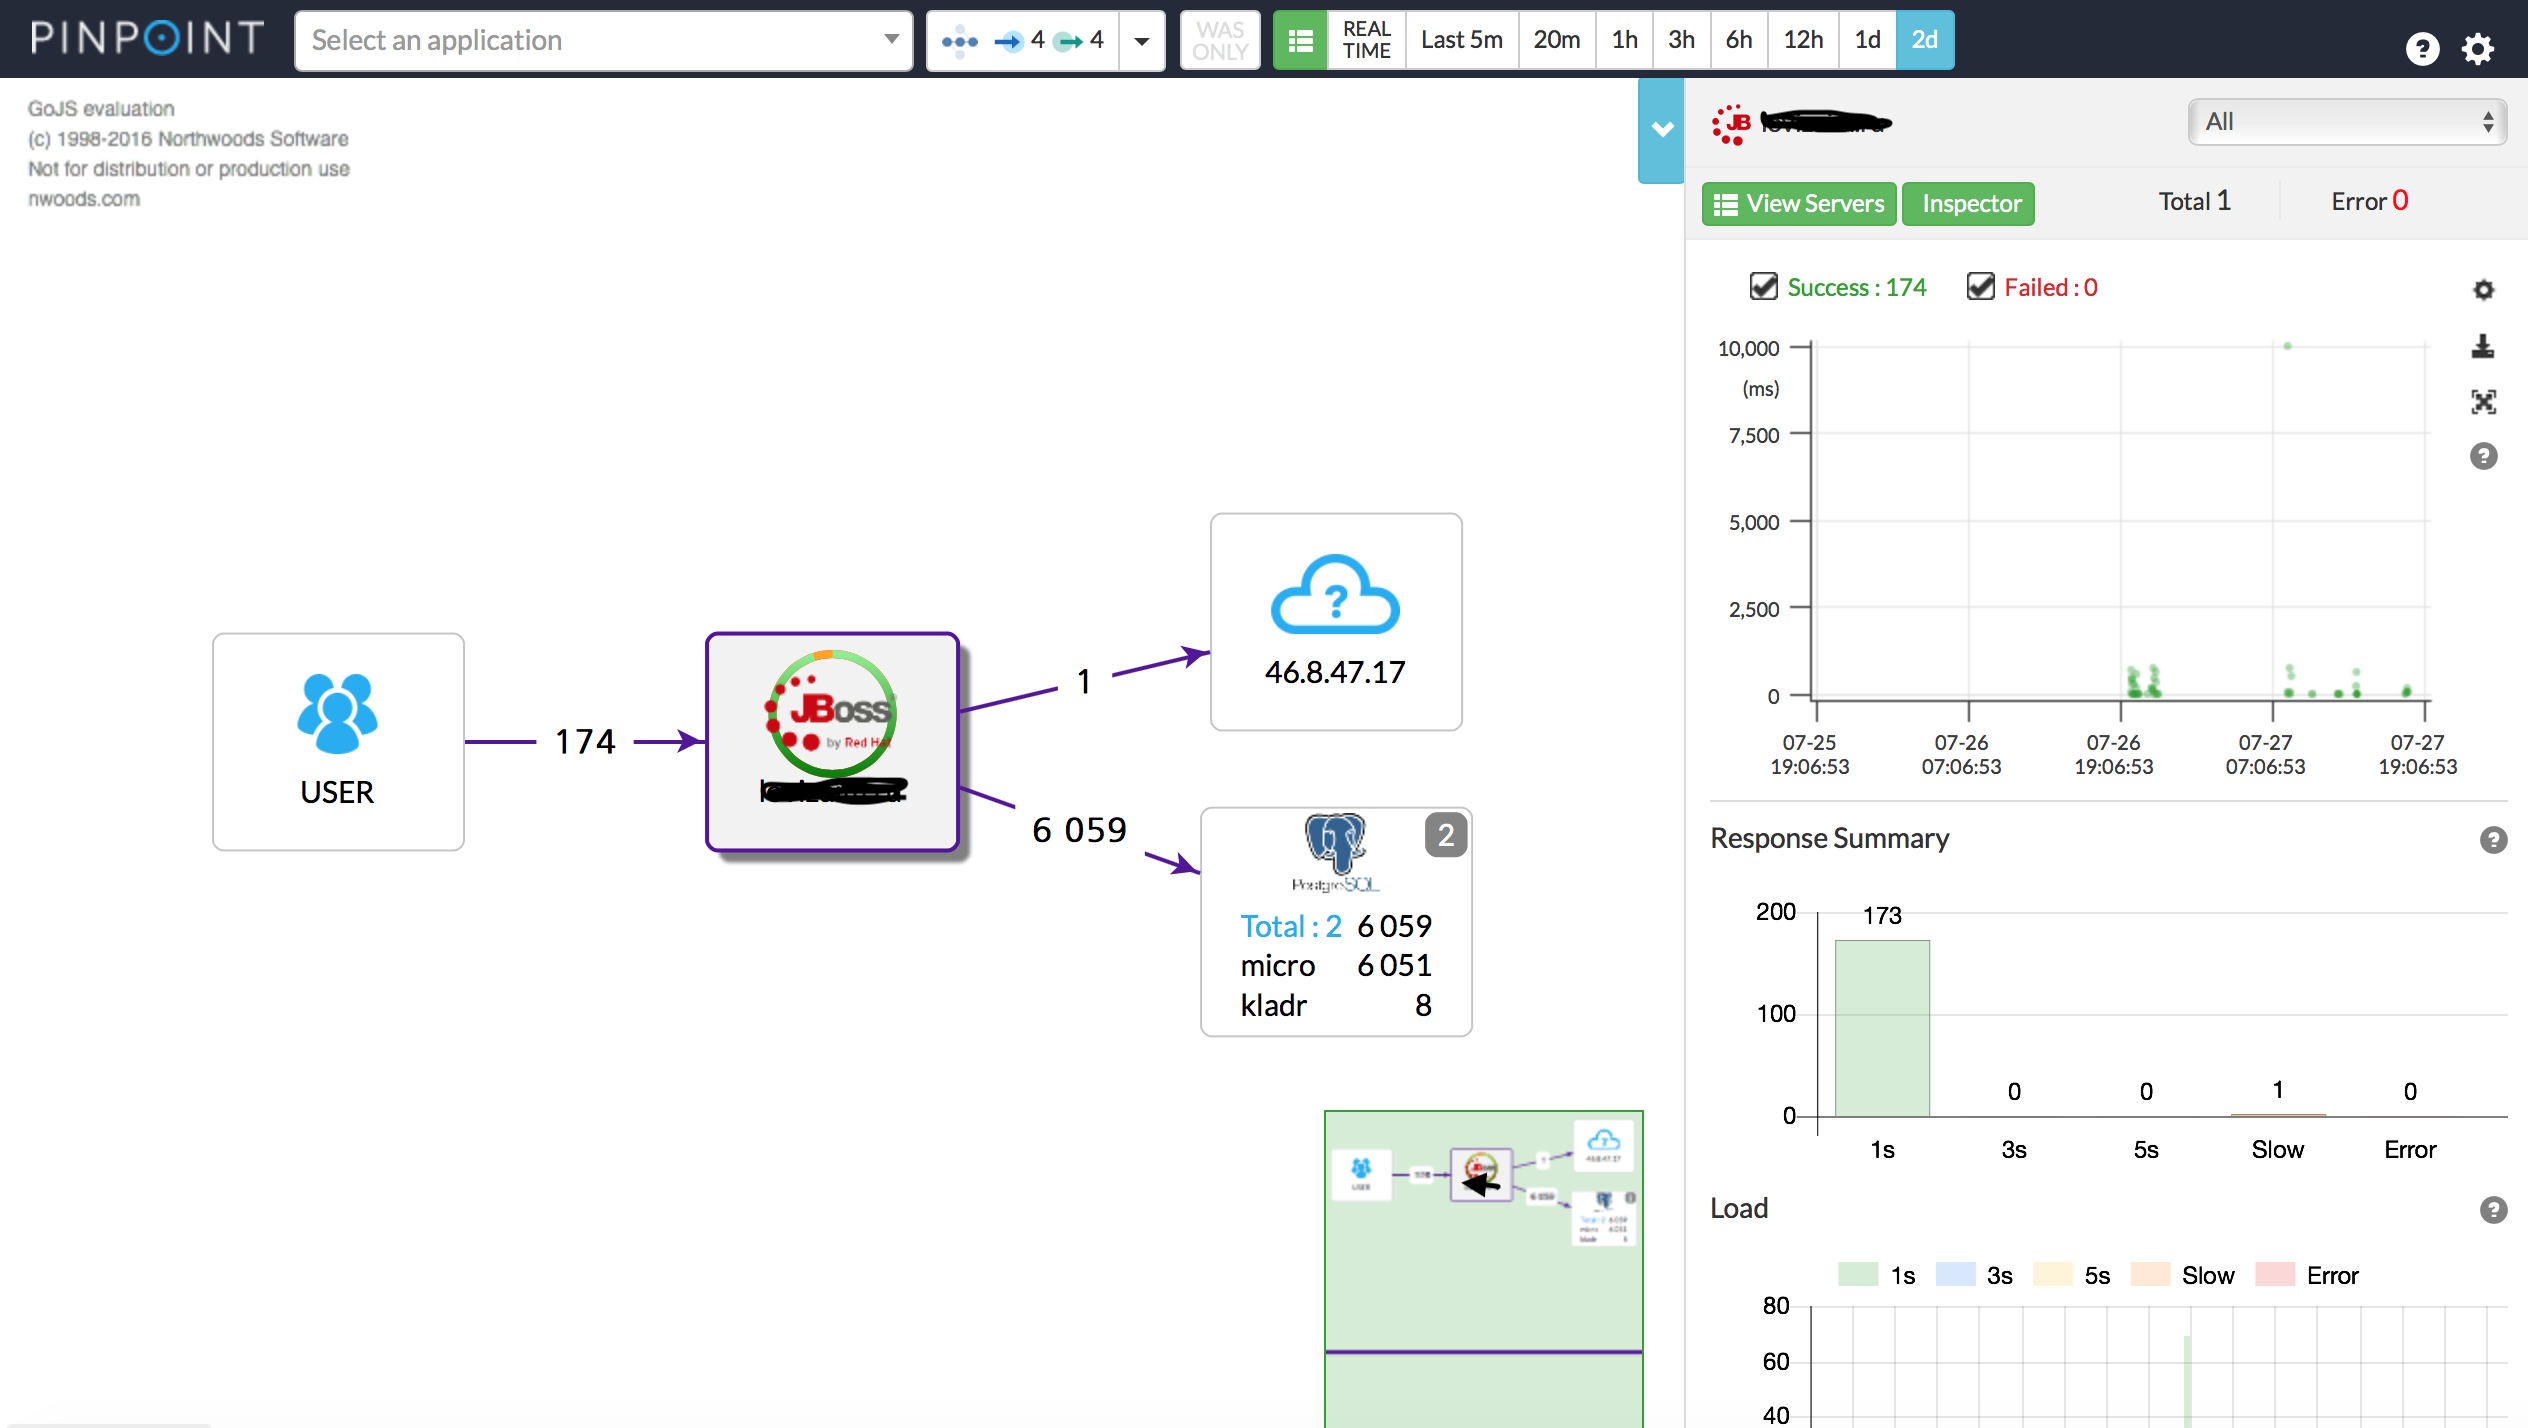2528x1428 pixels.
Task: Click the help question mark icon in header
Action: 2421,47
